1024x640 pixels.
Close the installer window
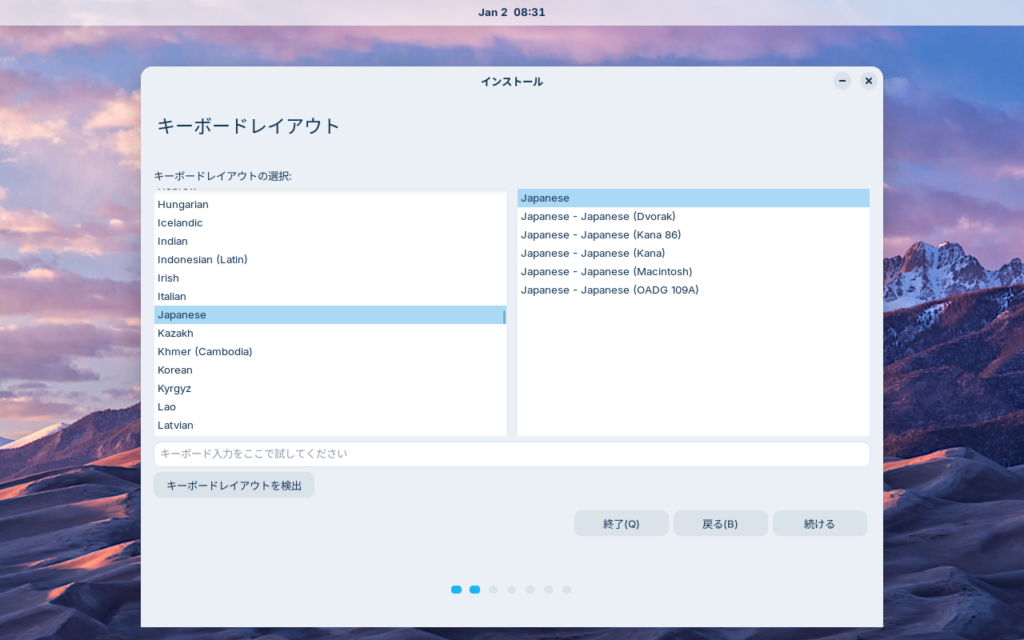coord(868,81)
